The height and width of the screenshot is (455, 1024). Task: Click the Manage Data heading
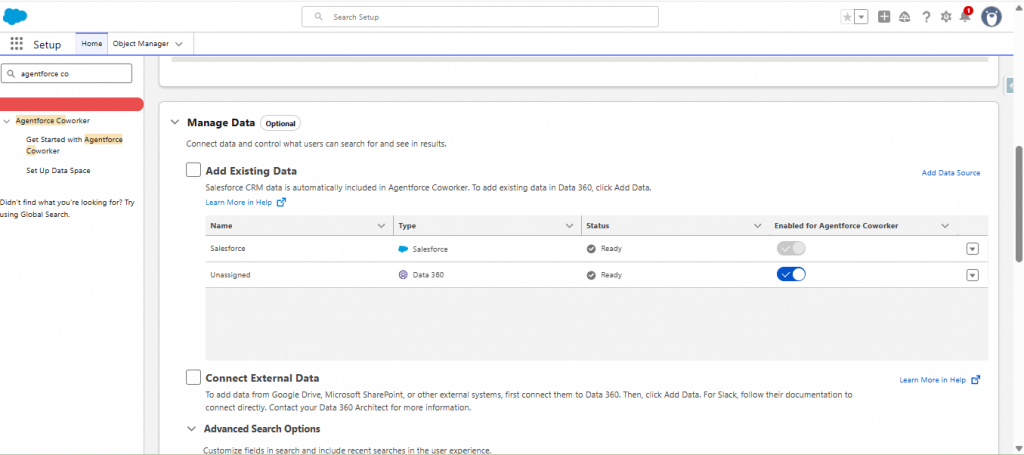tap(221, 122)
